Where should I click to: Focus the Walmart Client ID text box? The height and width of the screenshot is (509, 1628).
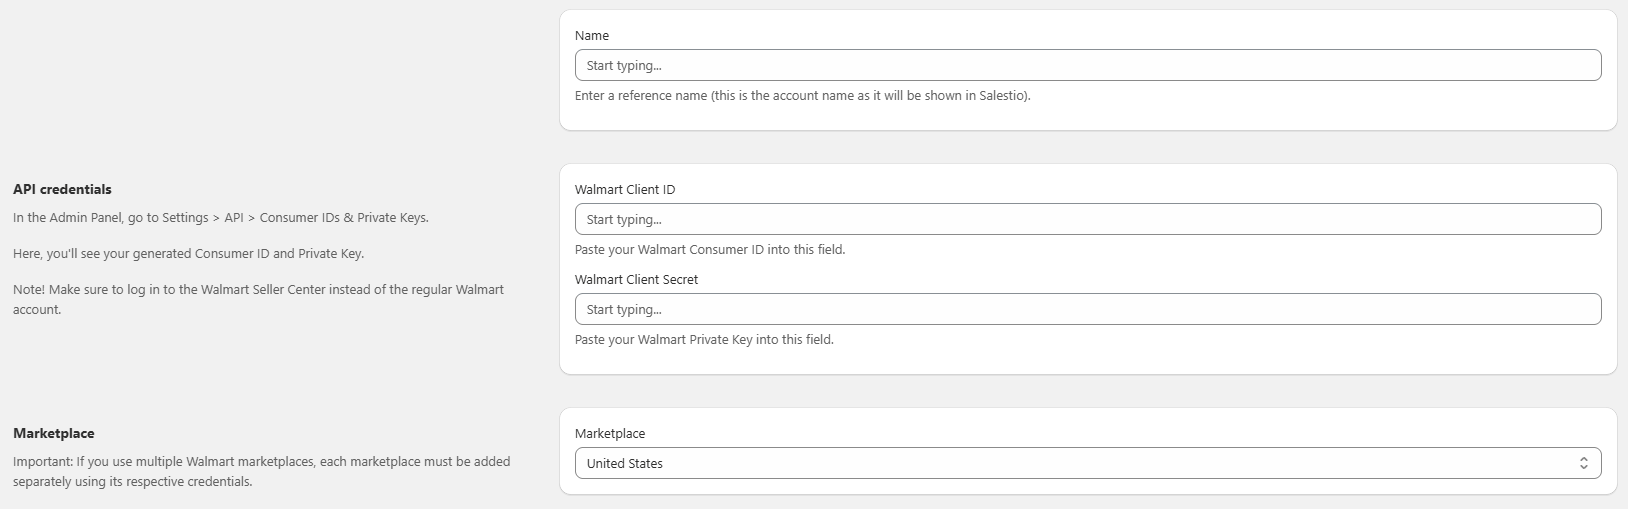[x=1088, y=220]
